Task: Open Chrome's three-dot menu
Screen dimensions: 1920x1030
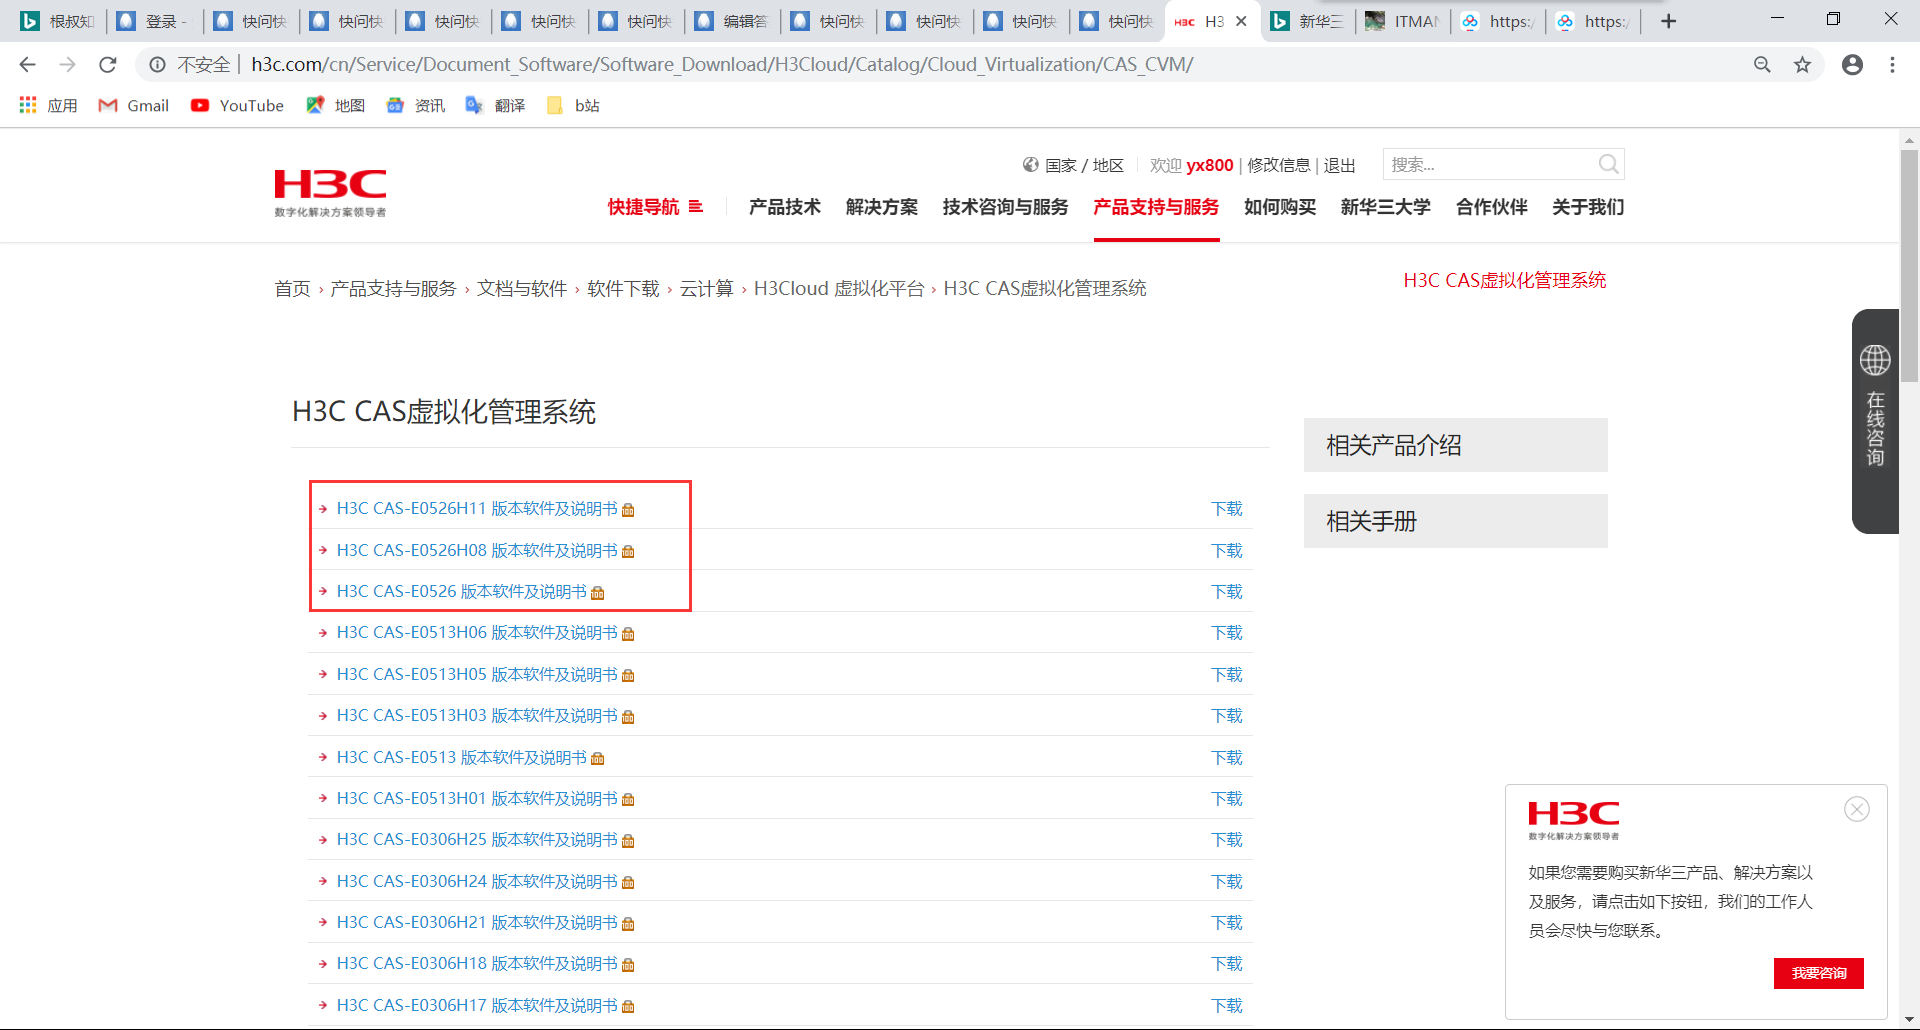Action: pos(1892,65)
